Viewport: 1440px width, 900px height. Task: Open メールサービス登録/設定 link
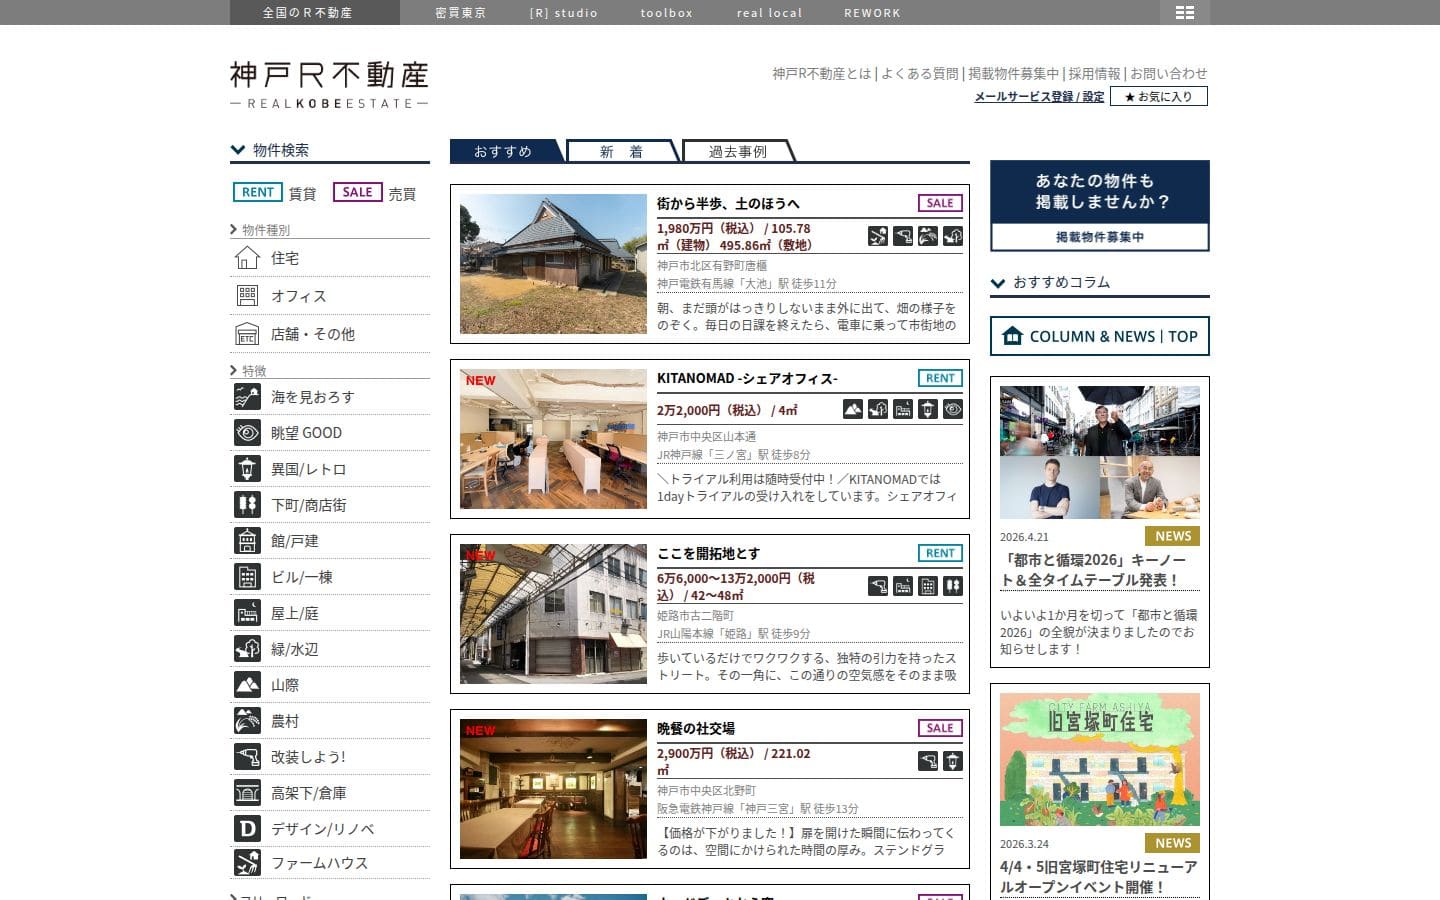pyautogui.click(x=1039, y=97)
